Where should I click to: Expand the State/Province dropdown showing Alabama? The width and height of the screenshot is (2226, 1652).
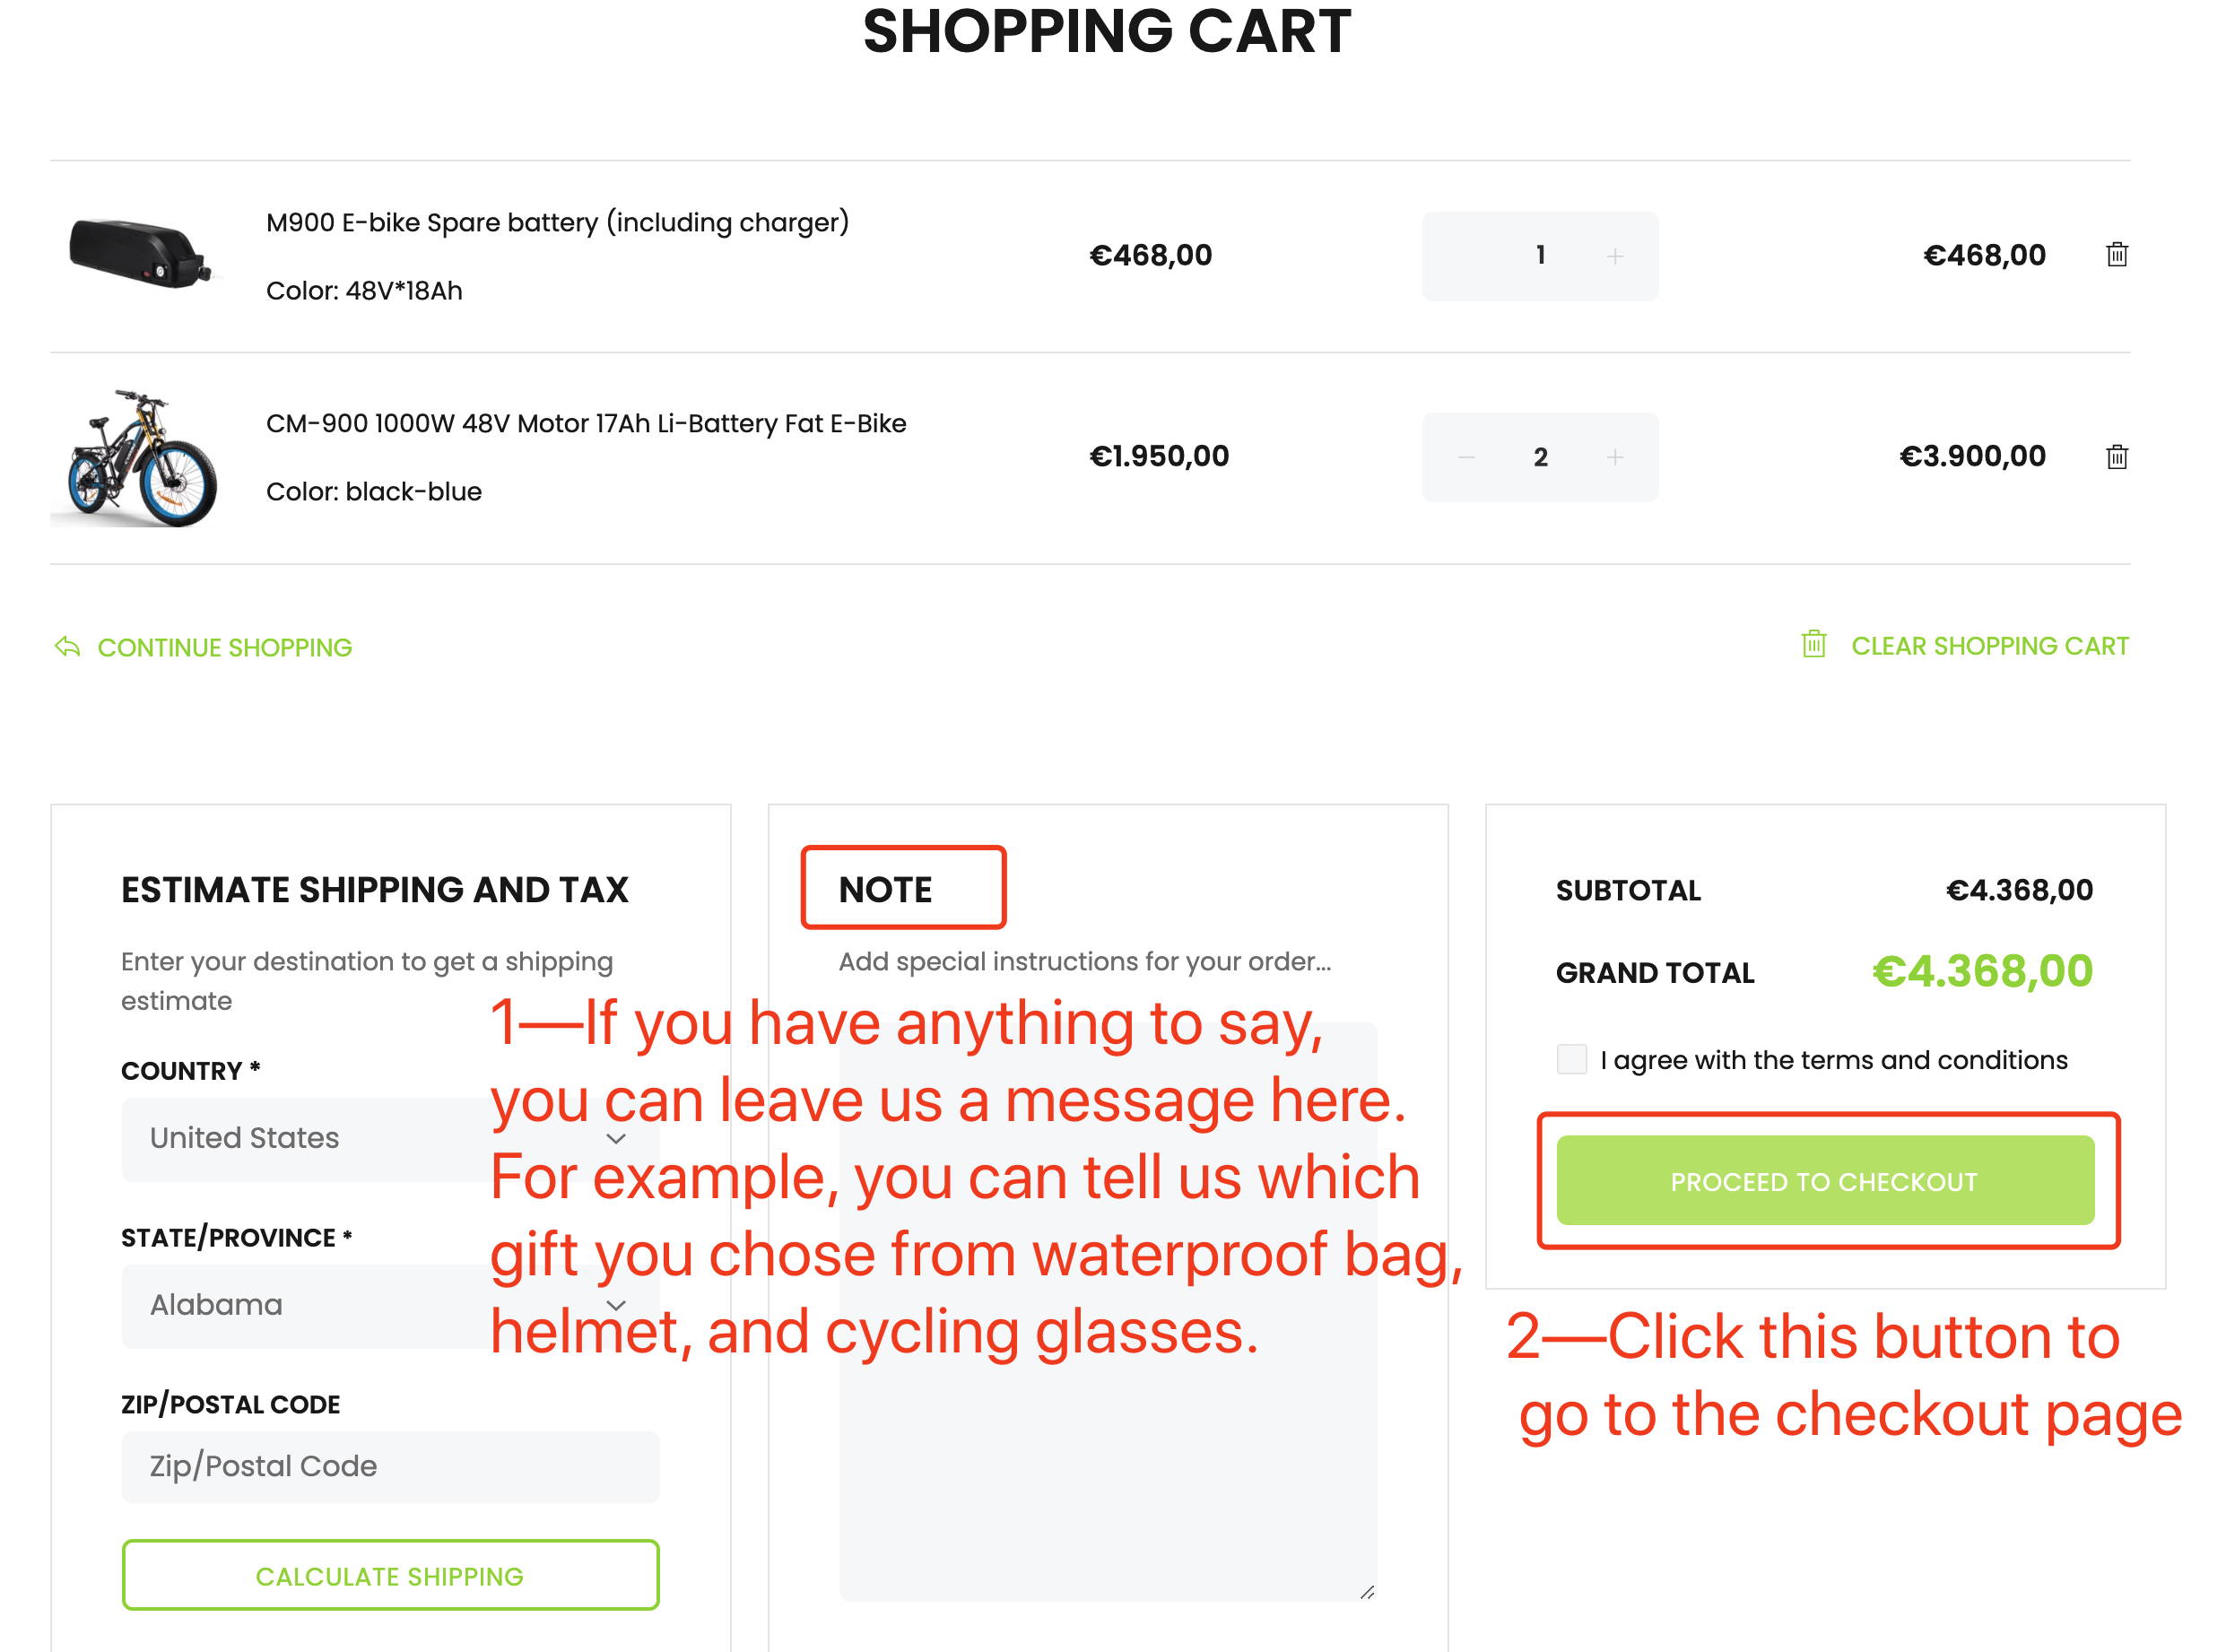(x=390, y=1306)
